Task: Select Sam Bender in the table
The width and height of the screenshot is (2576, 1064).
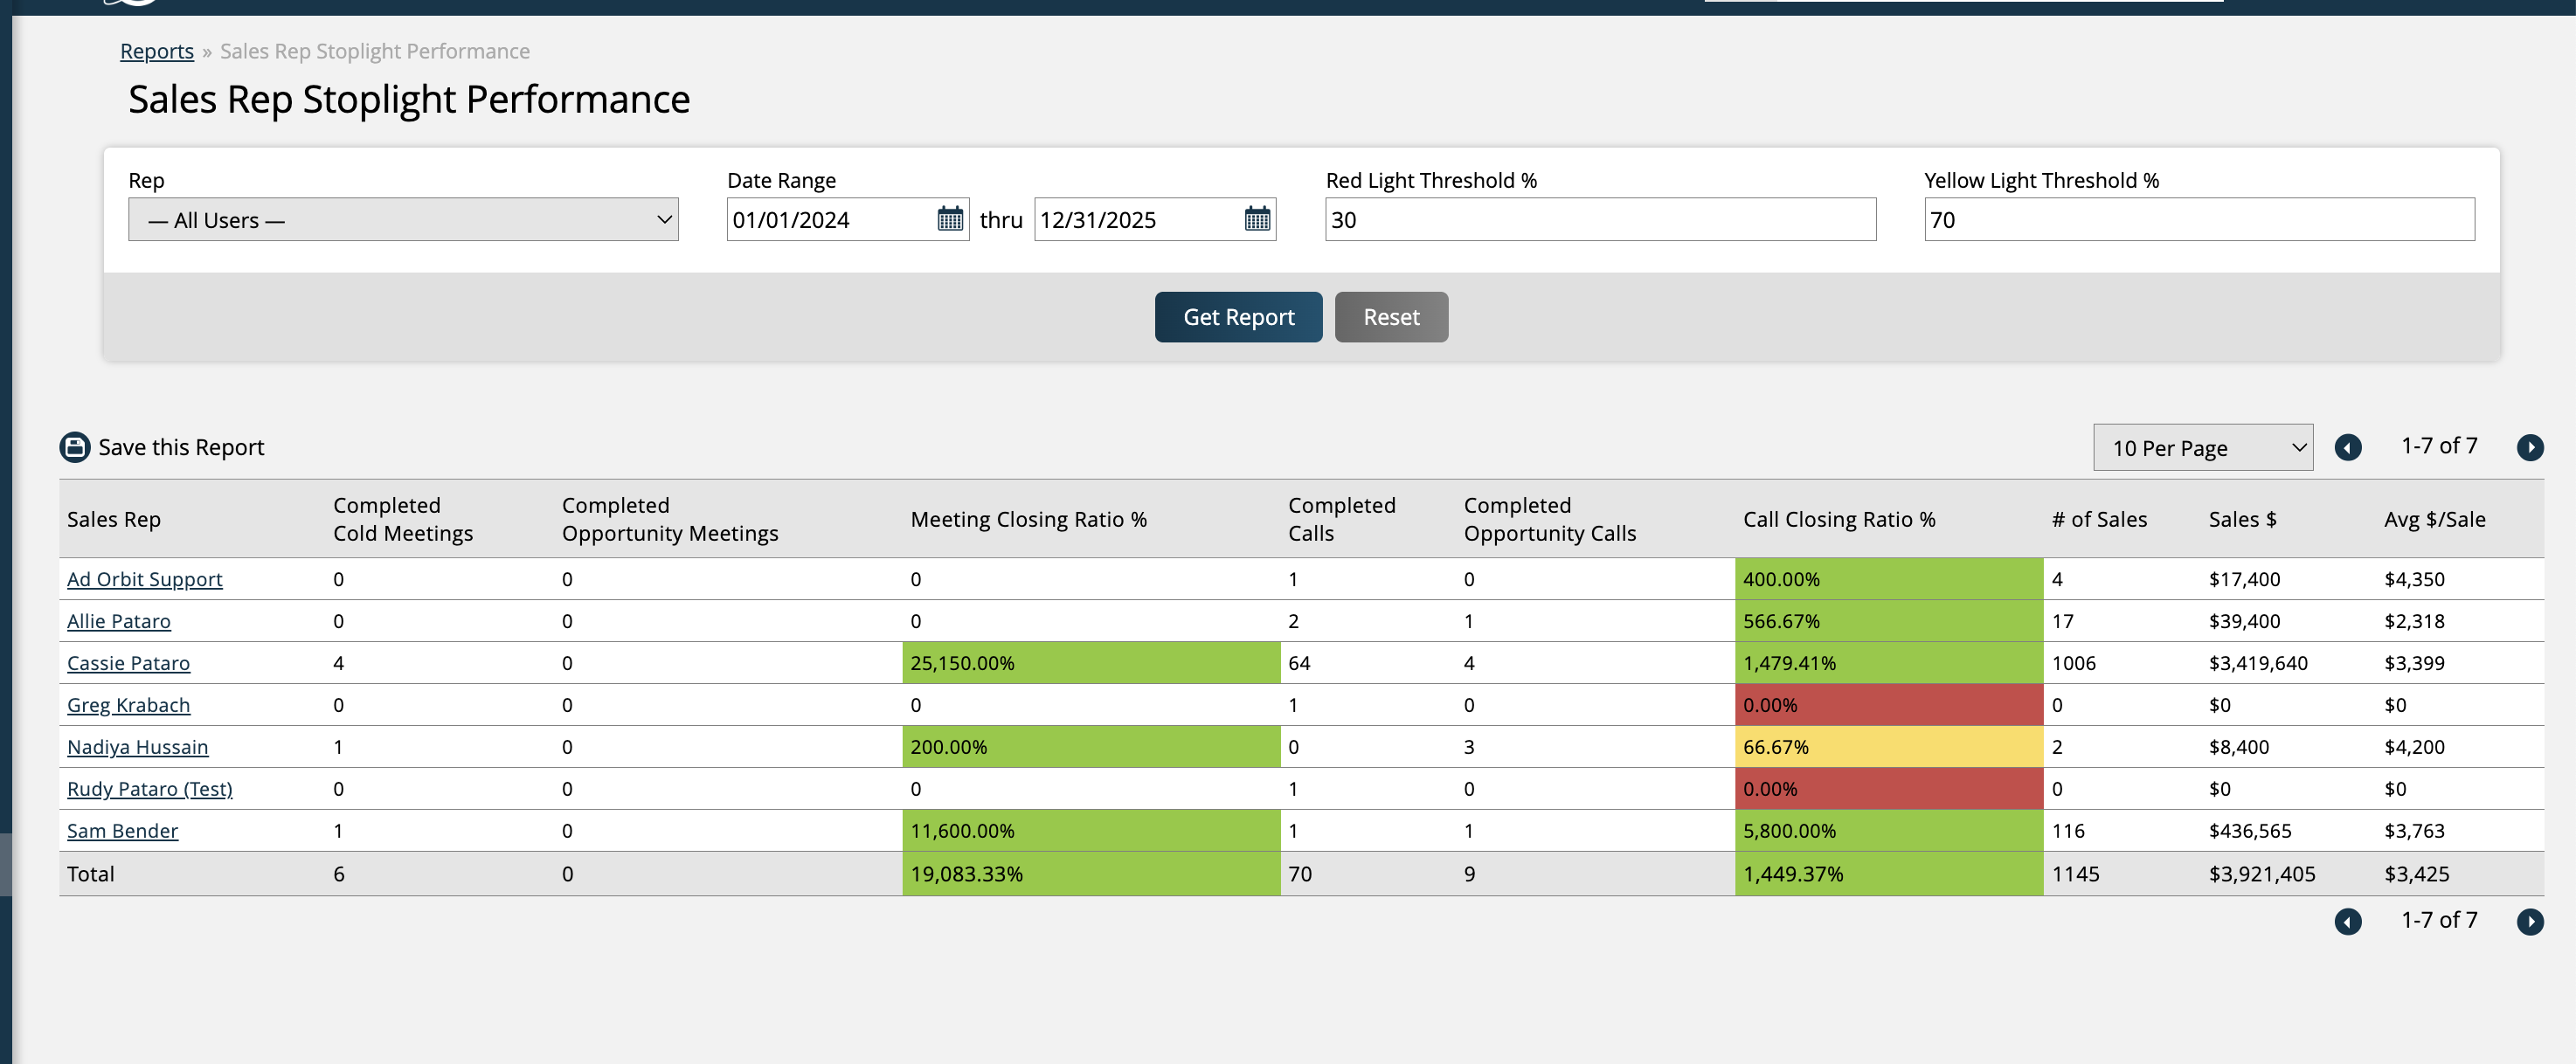Action: coord(122,831)
